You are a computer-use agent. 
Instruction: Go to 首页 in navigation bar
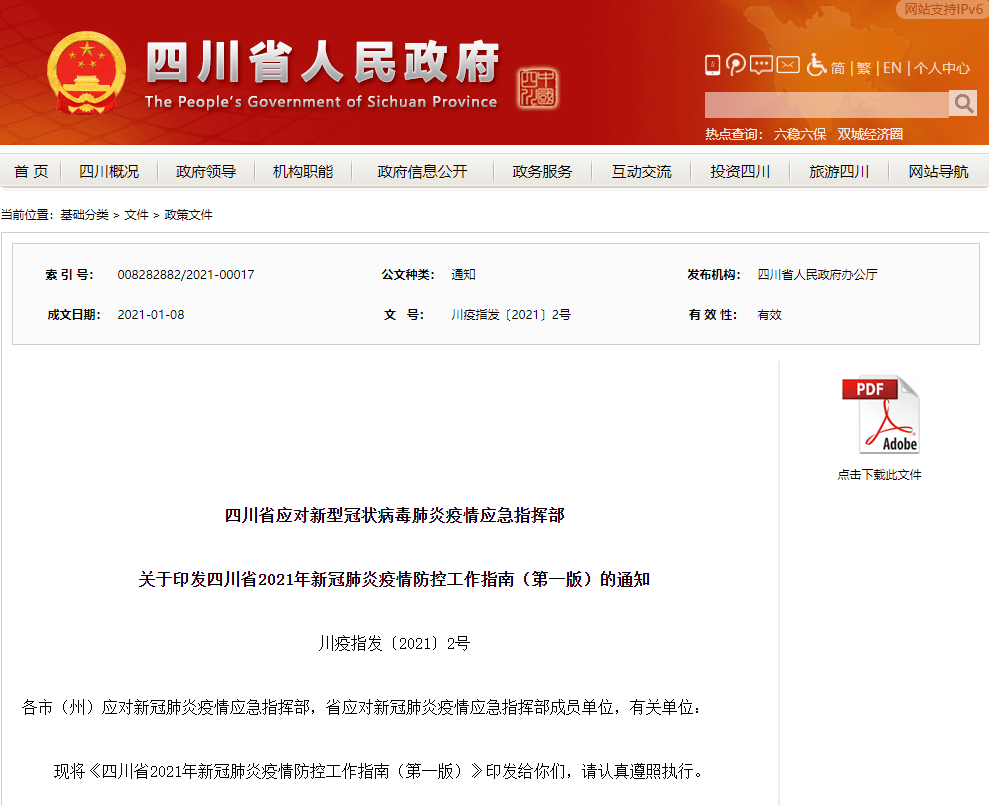click(x=31, y=172)
